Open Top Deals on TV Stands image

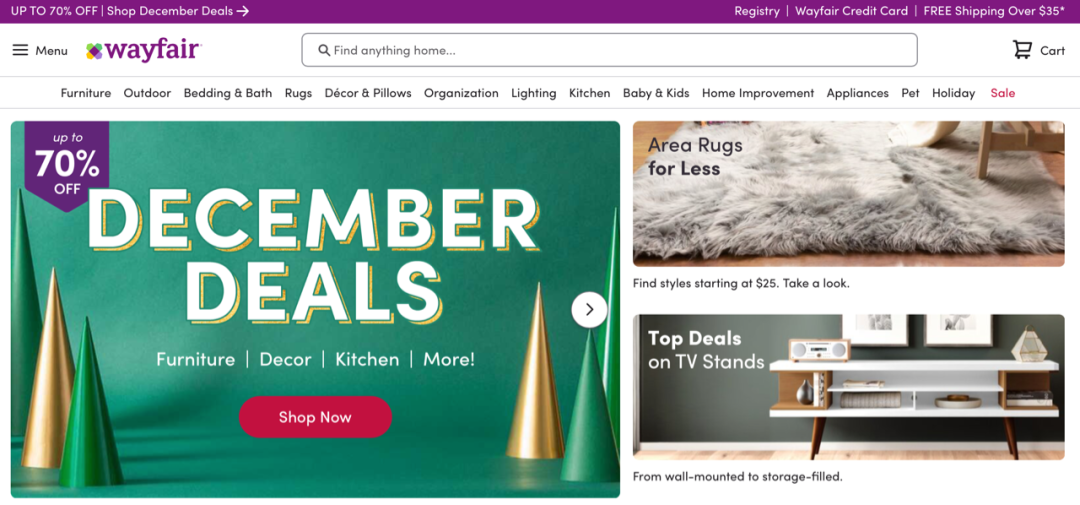(849, 387)
